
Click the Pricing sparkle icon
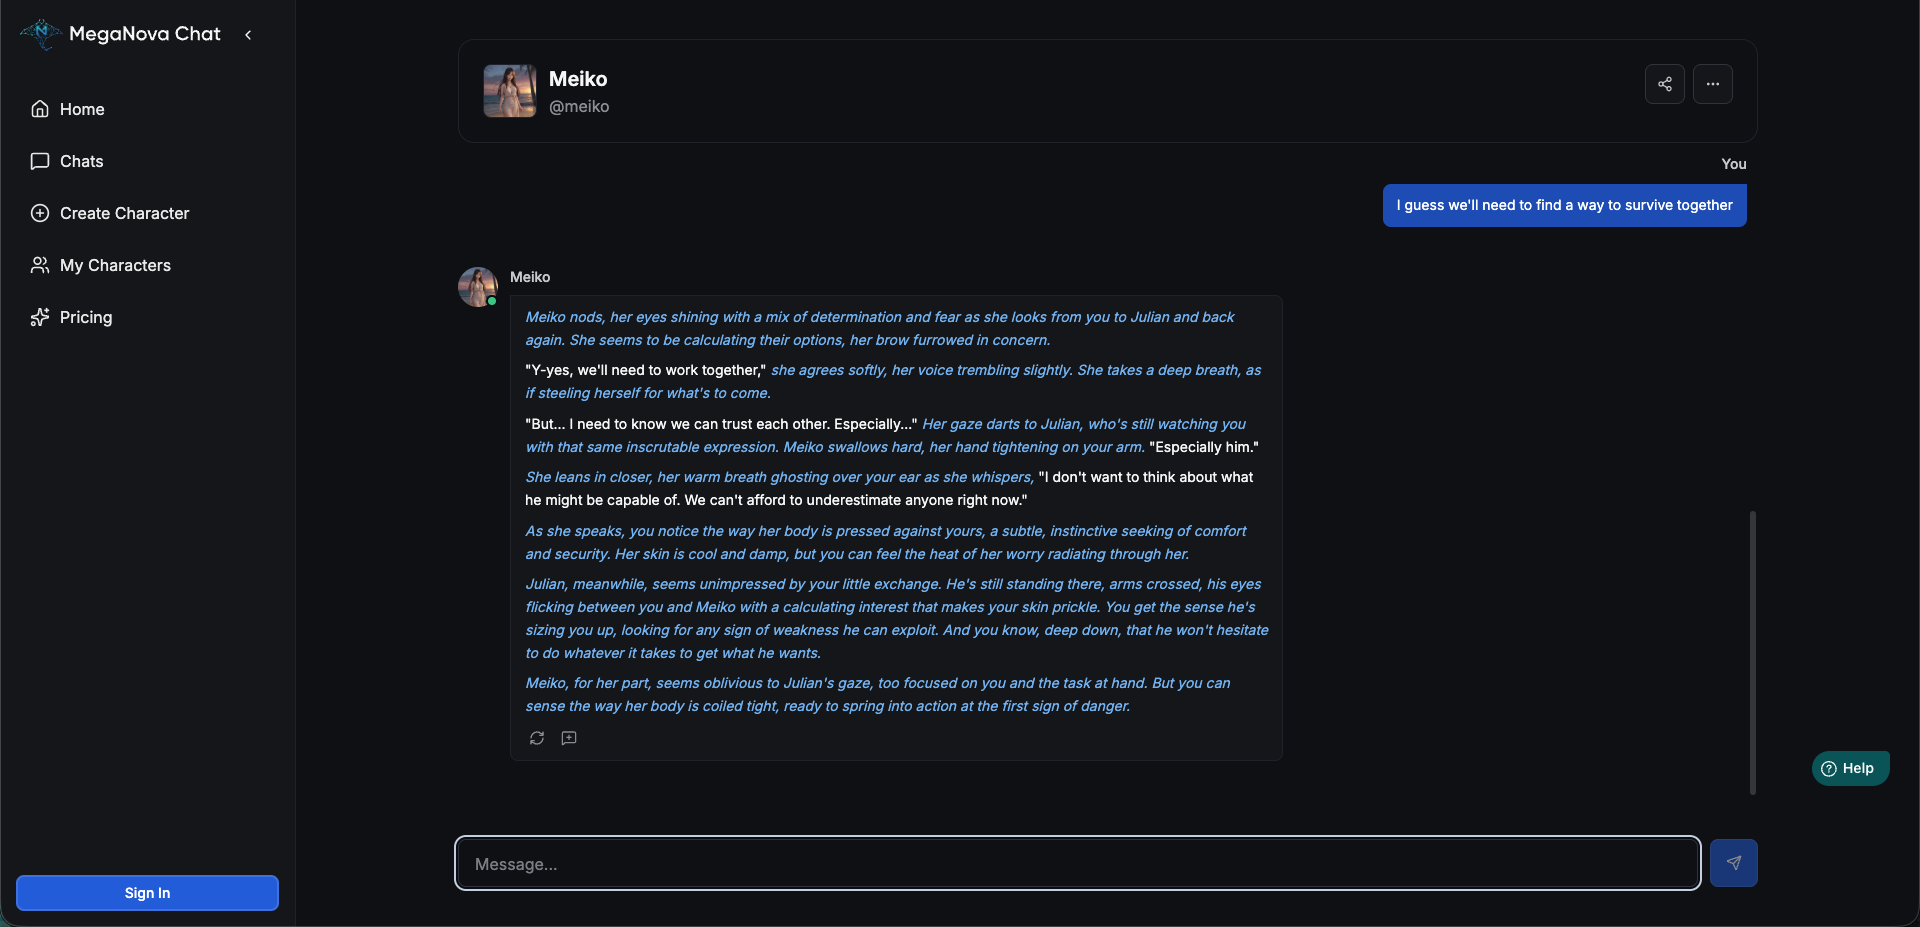pos(40,317)
